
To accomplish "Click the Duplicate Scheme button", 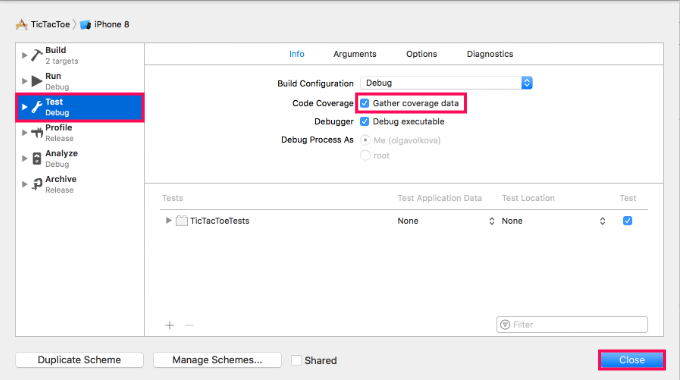I will [x=79, y=360].
